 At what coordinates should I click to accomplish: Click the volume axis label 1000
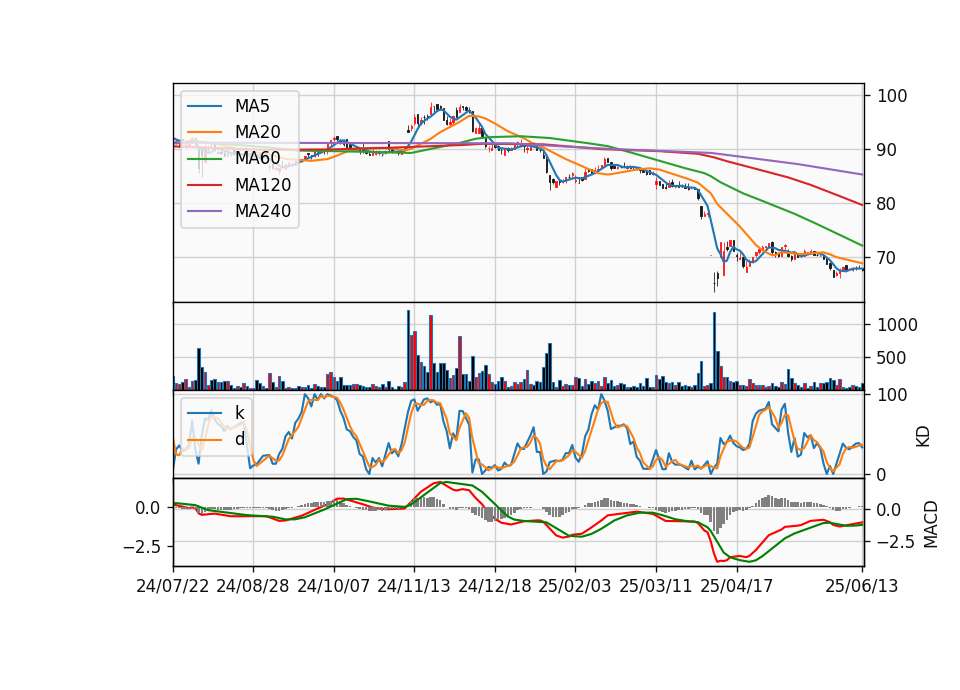pos(897,325)
